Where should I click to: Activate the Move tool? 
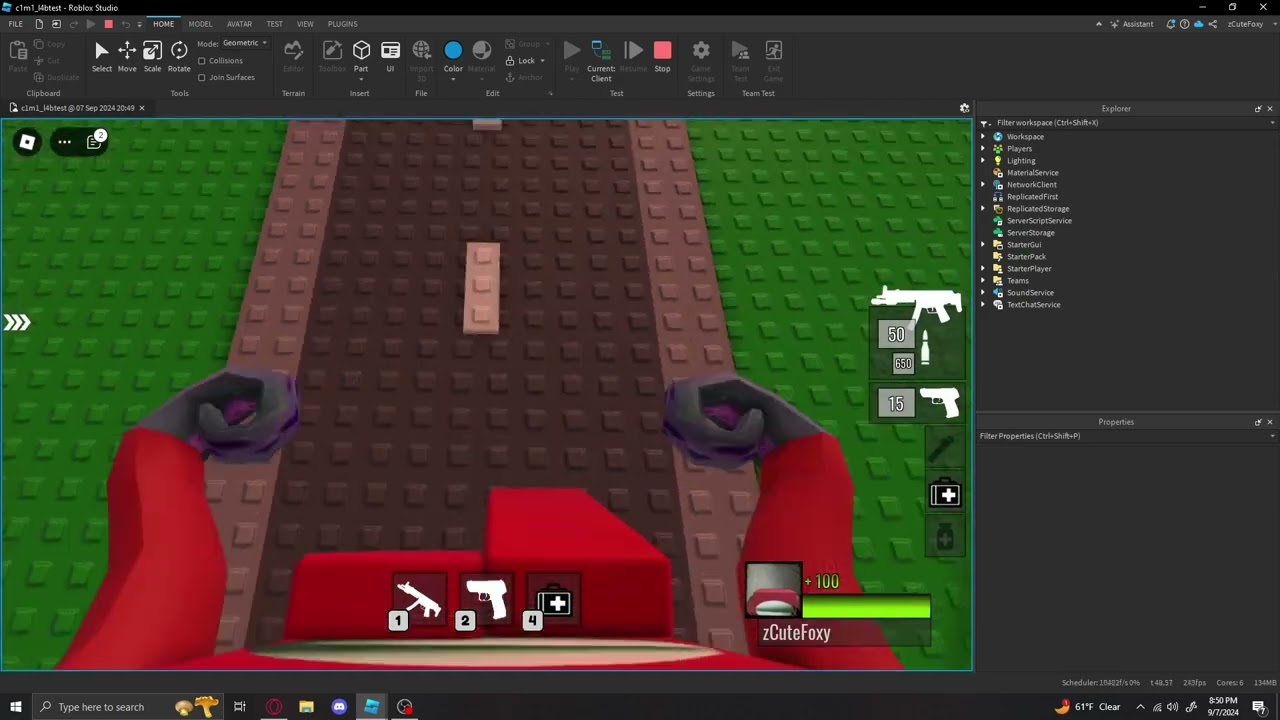point(127,57)
